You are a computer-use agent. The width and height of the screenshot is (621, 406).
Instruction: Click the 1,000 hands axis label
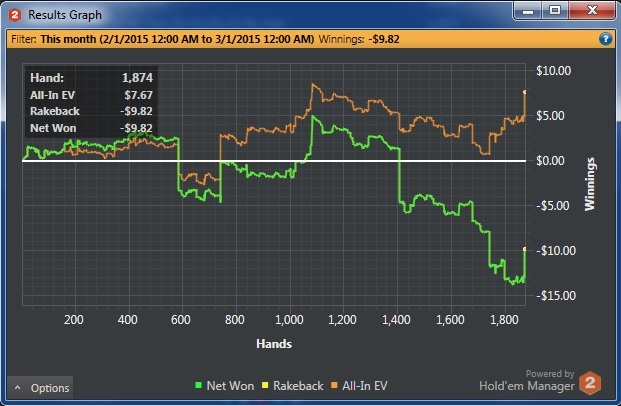coord(290,319)
